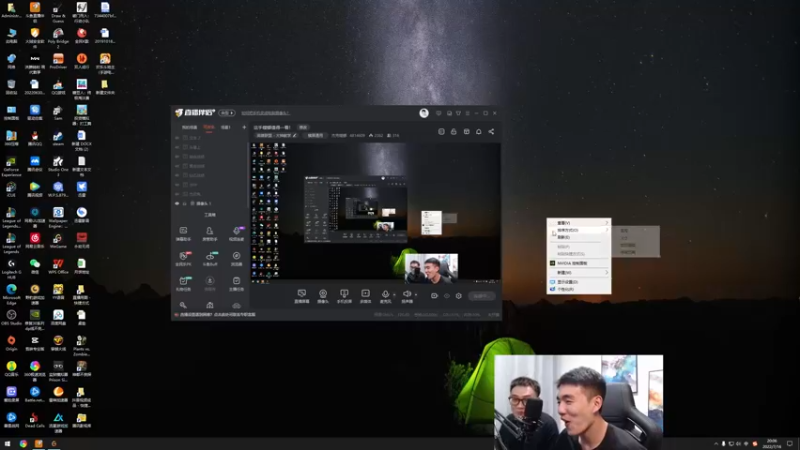Click the user avatar in streaming app title bar
800x450 pixels.
[x=424, y=113]
